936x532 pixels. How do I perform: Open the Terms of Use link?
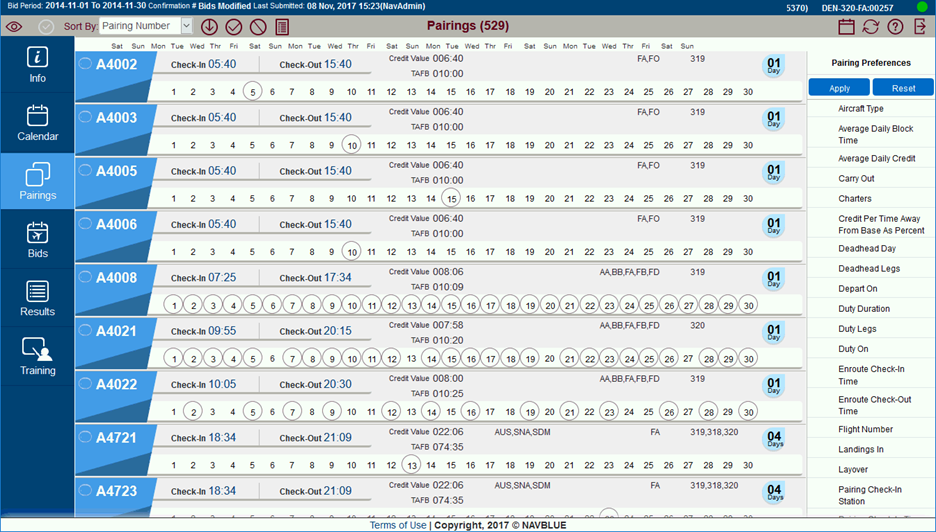[398, 525]
